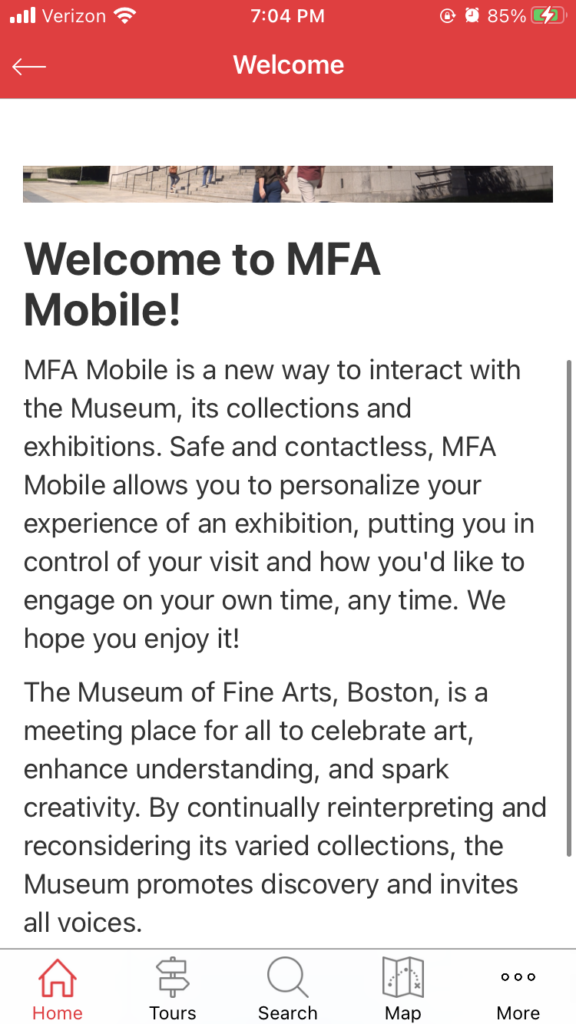Select the More tab label
This screenshot has height=1024, width=576.
pos(518,1013)
